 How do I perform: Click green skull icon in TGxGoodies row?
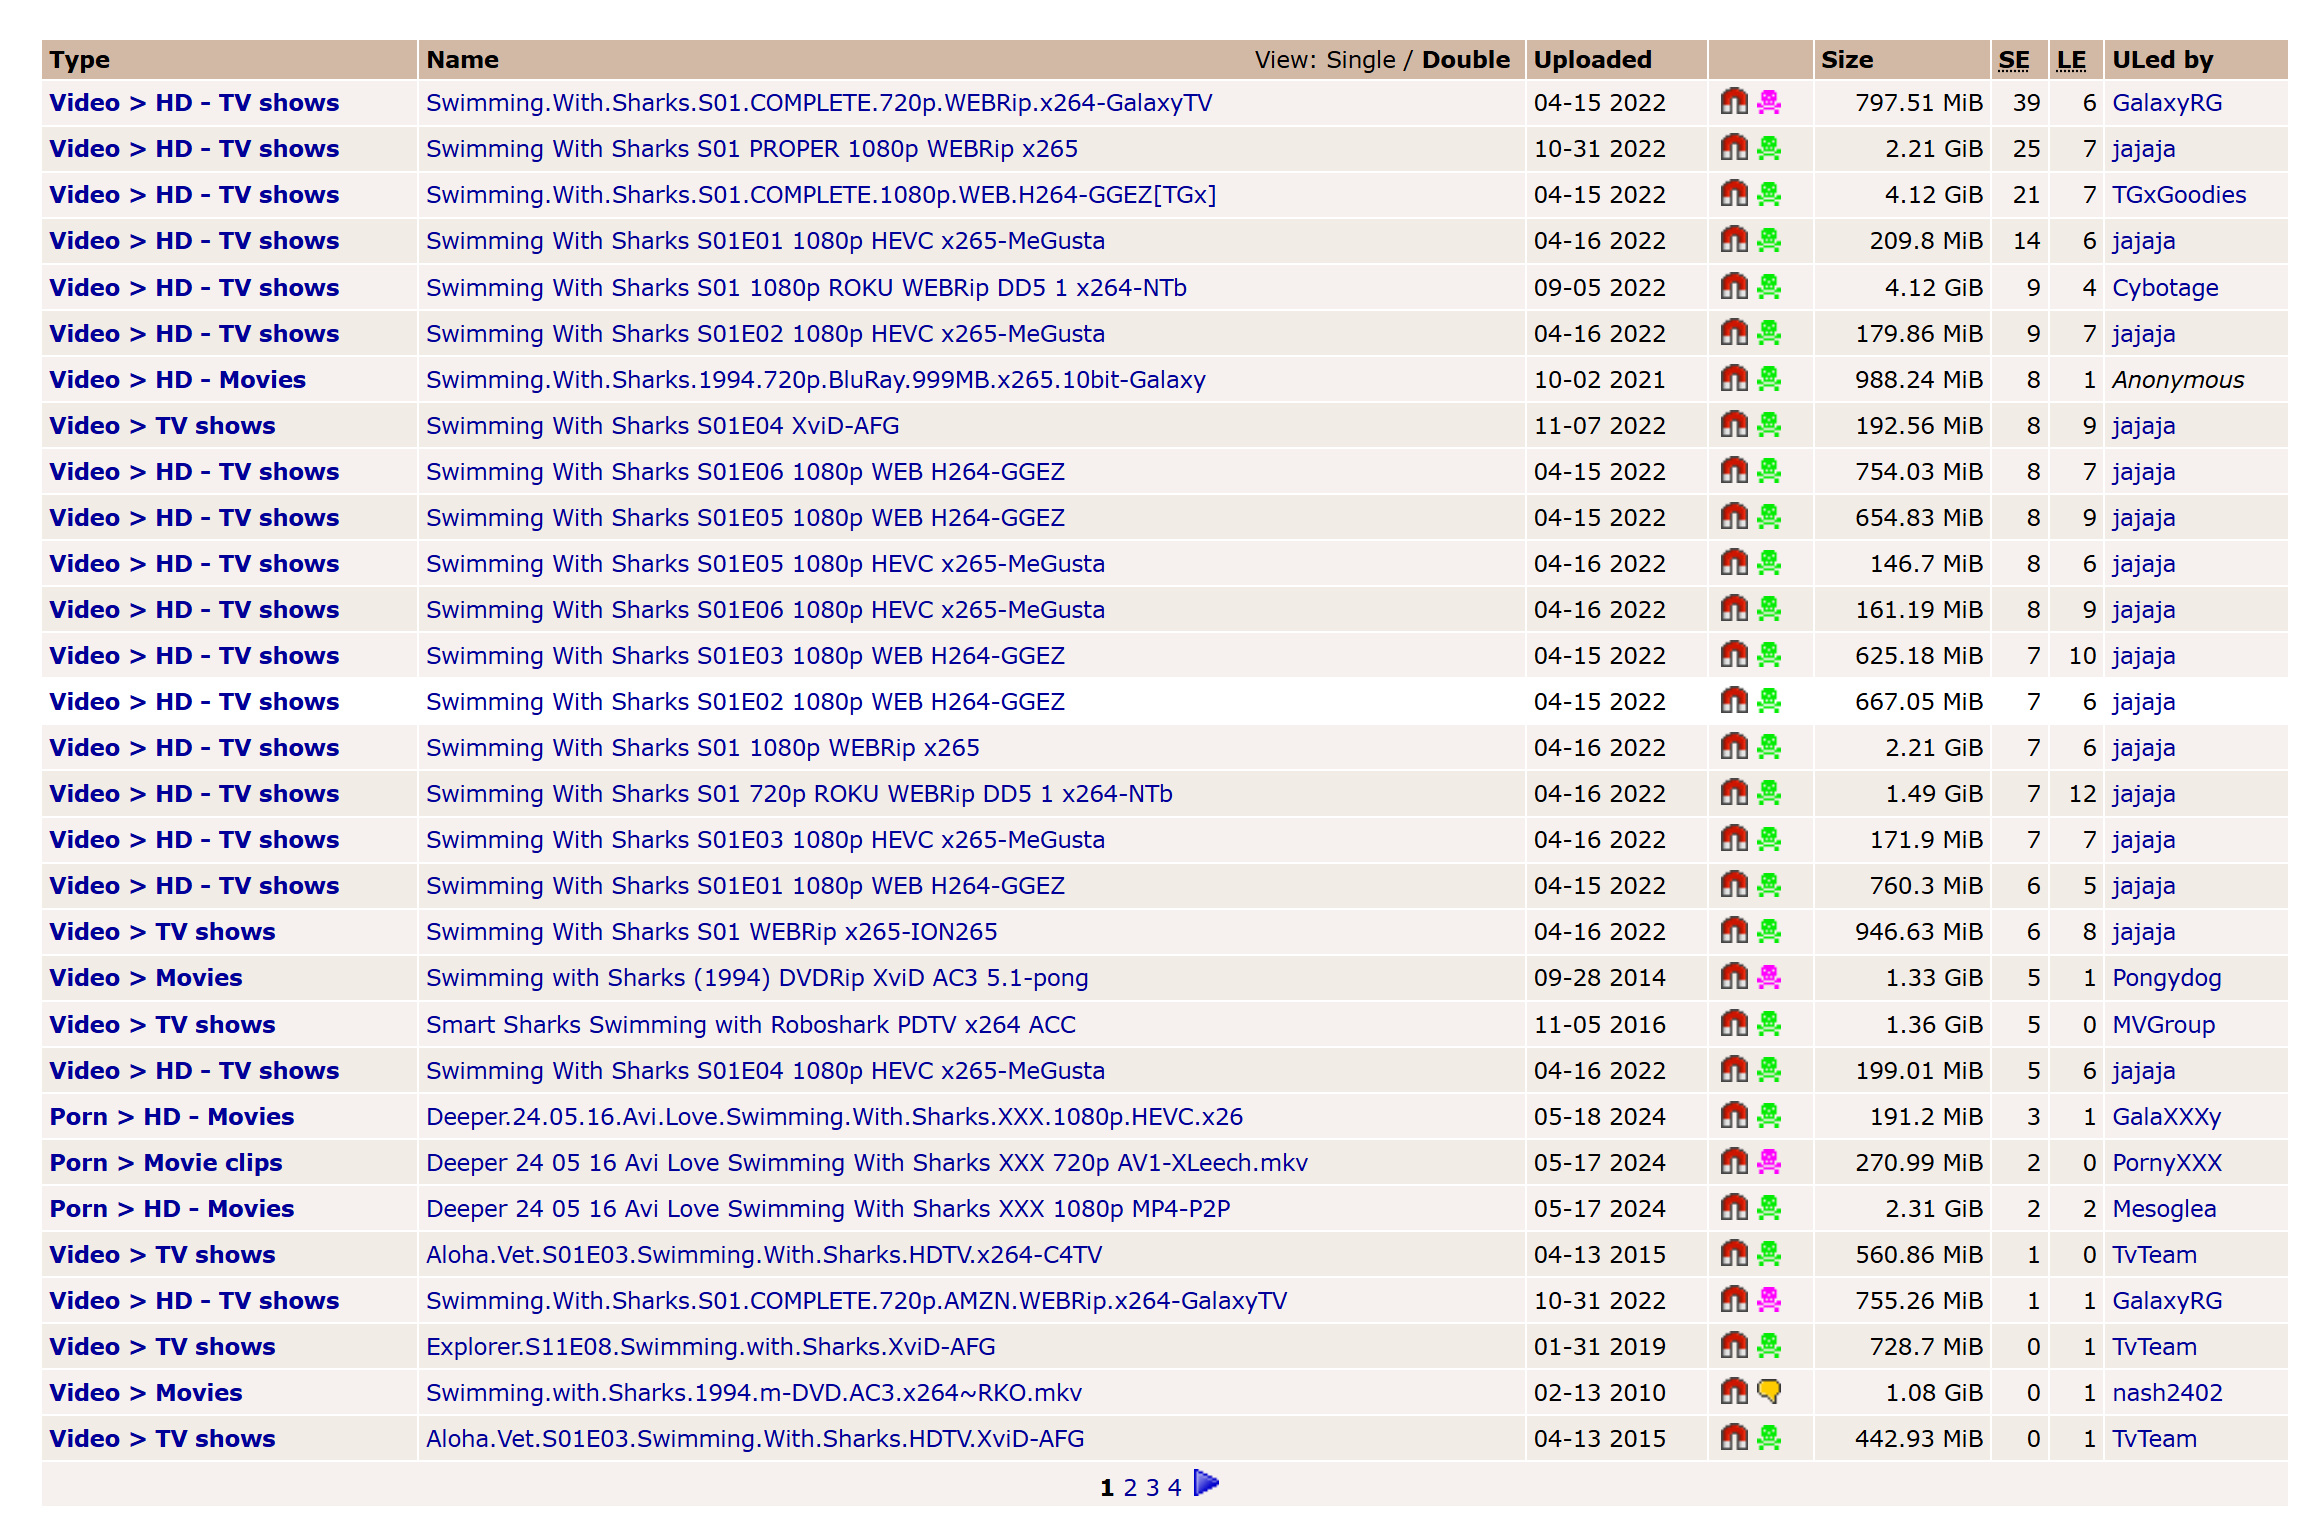1768,194
